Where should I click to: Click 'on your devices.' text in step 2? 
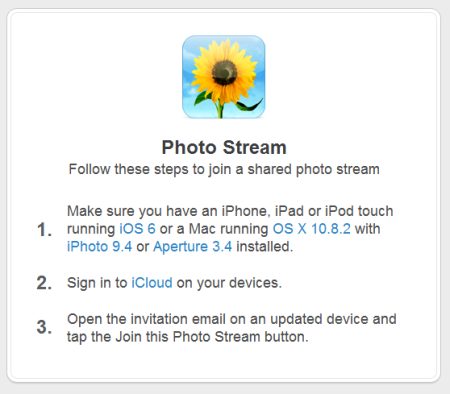coord(229,283)
